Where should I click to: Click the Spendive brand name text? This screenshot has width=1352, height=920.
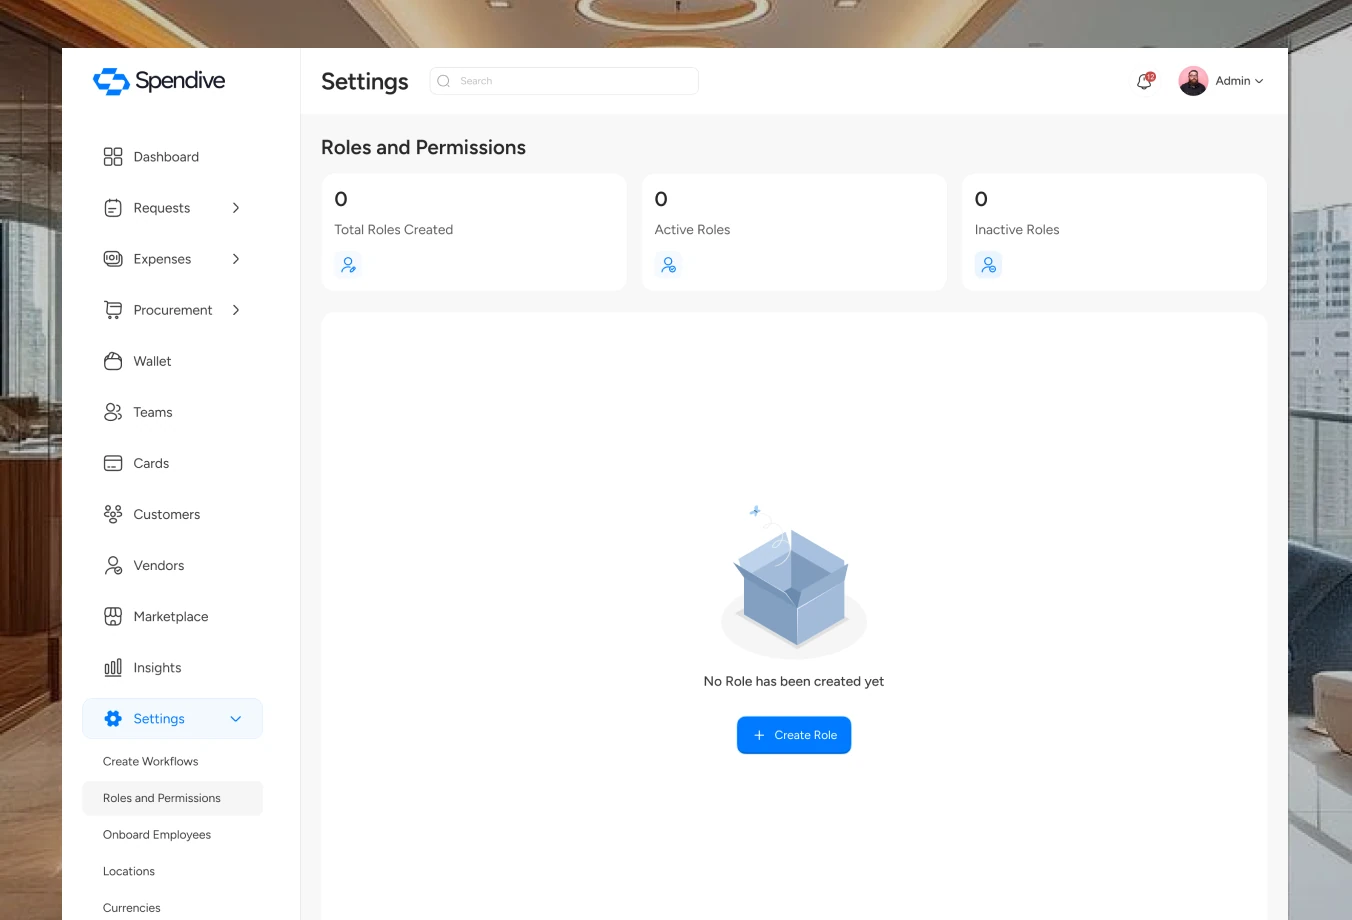coord(180,81)
